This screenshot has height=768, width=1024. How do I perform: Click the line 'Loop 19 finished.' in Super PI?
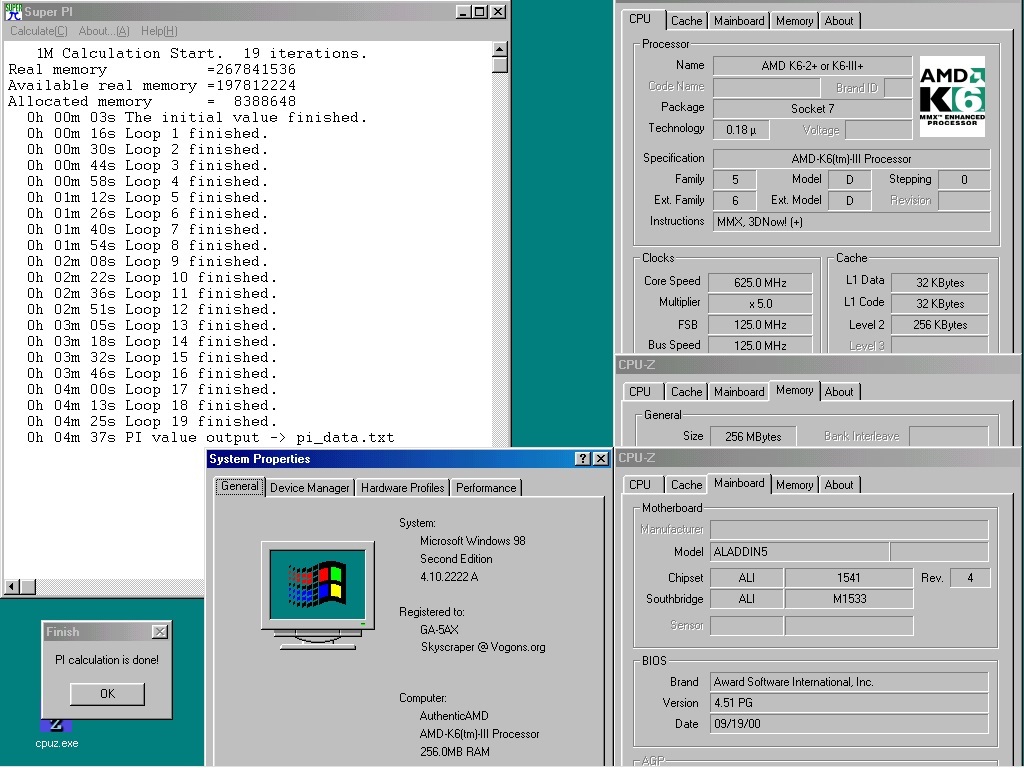click(x=152, y=421)
